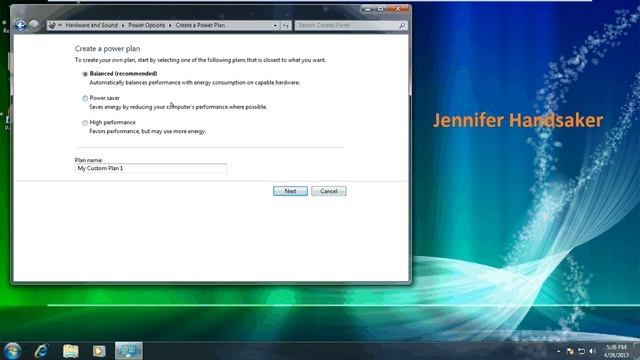Choose the High performance radio option
Screen dimensions: 640x360
pyautogui.click(x=85, y=123)
